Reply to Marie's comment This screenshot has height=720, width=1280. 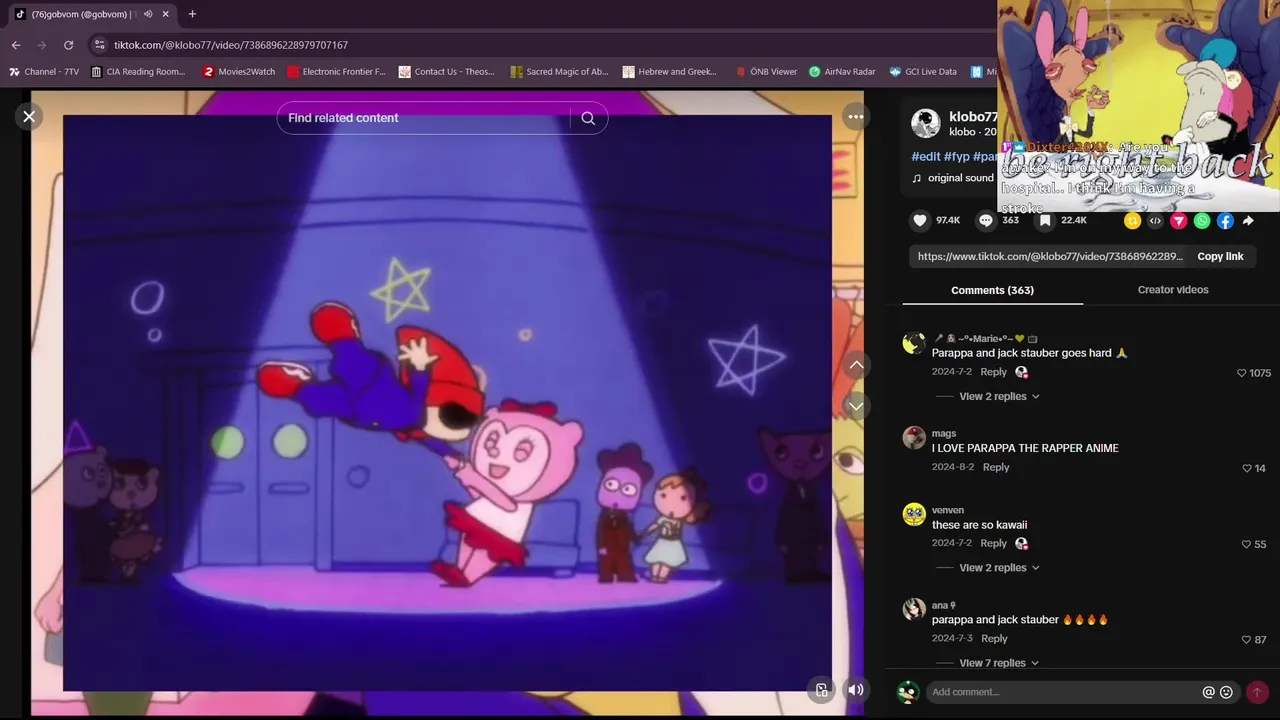pyautogui.click(x=993, y=372)
